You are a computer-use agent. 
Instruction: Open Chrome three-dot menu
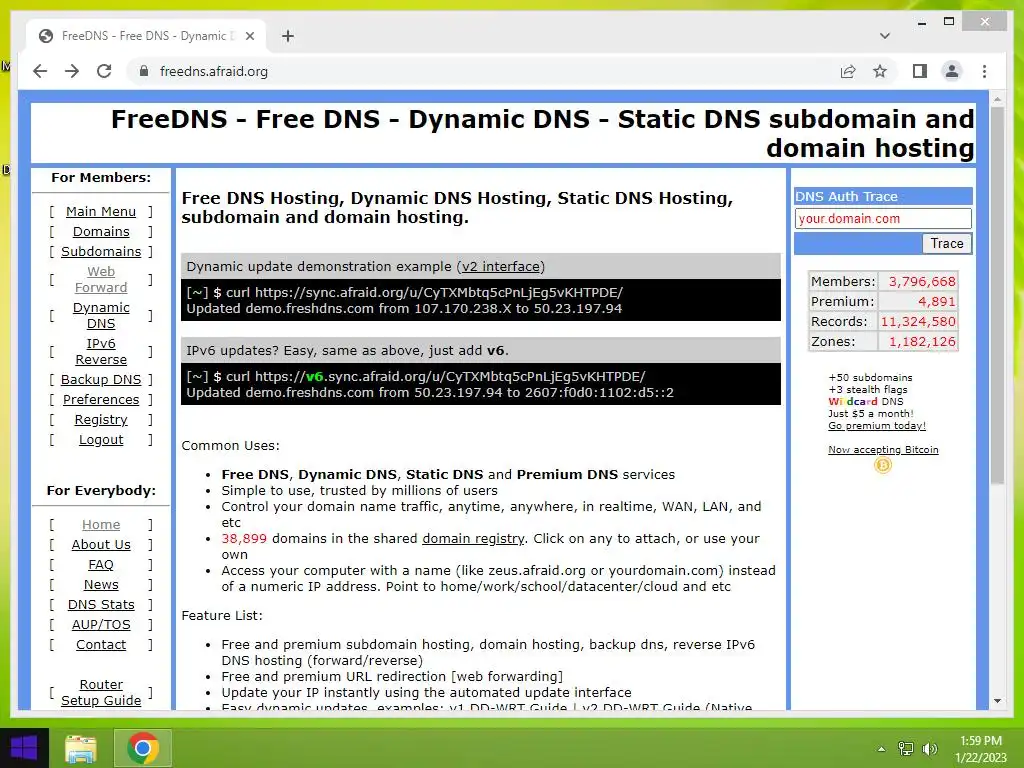tap(984, 71)
